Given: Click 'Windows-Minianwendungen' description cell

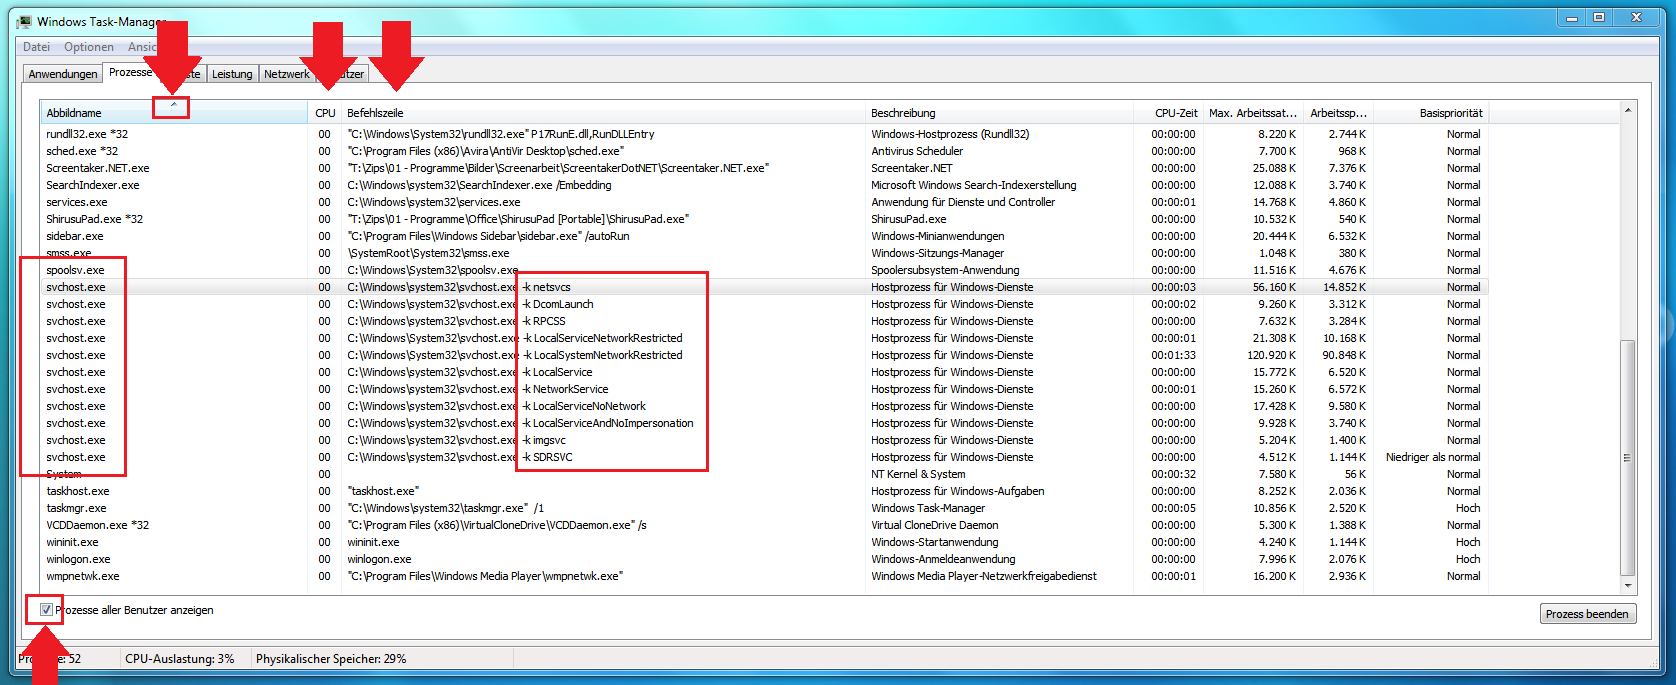Looking at the screenshot, I should [x=938, y=236].
